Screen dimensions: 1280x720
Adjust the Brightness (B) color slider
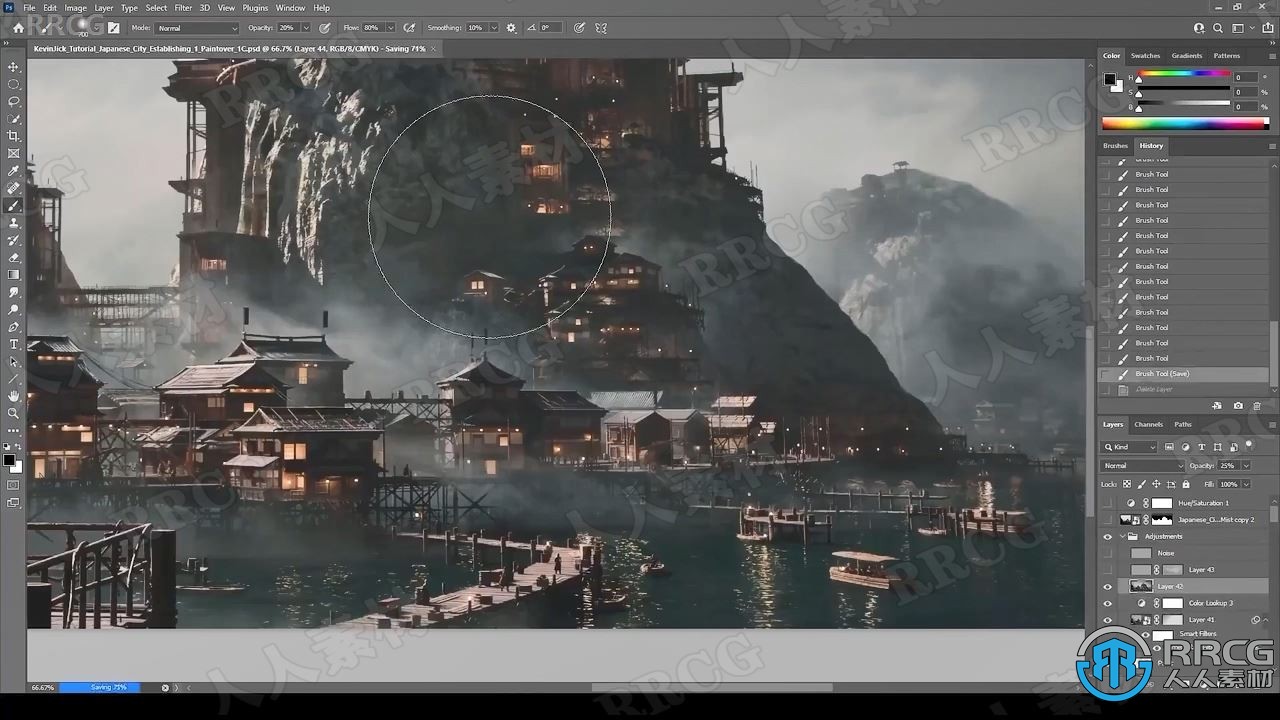(1183, 106)
